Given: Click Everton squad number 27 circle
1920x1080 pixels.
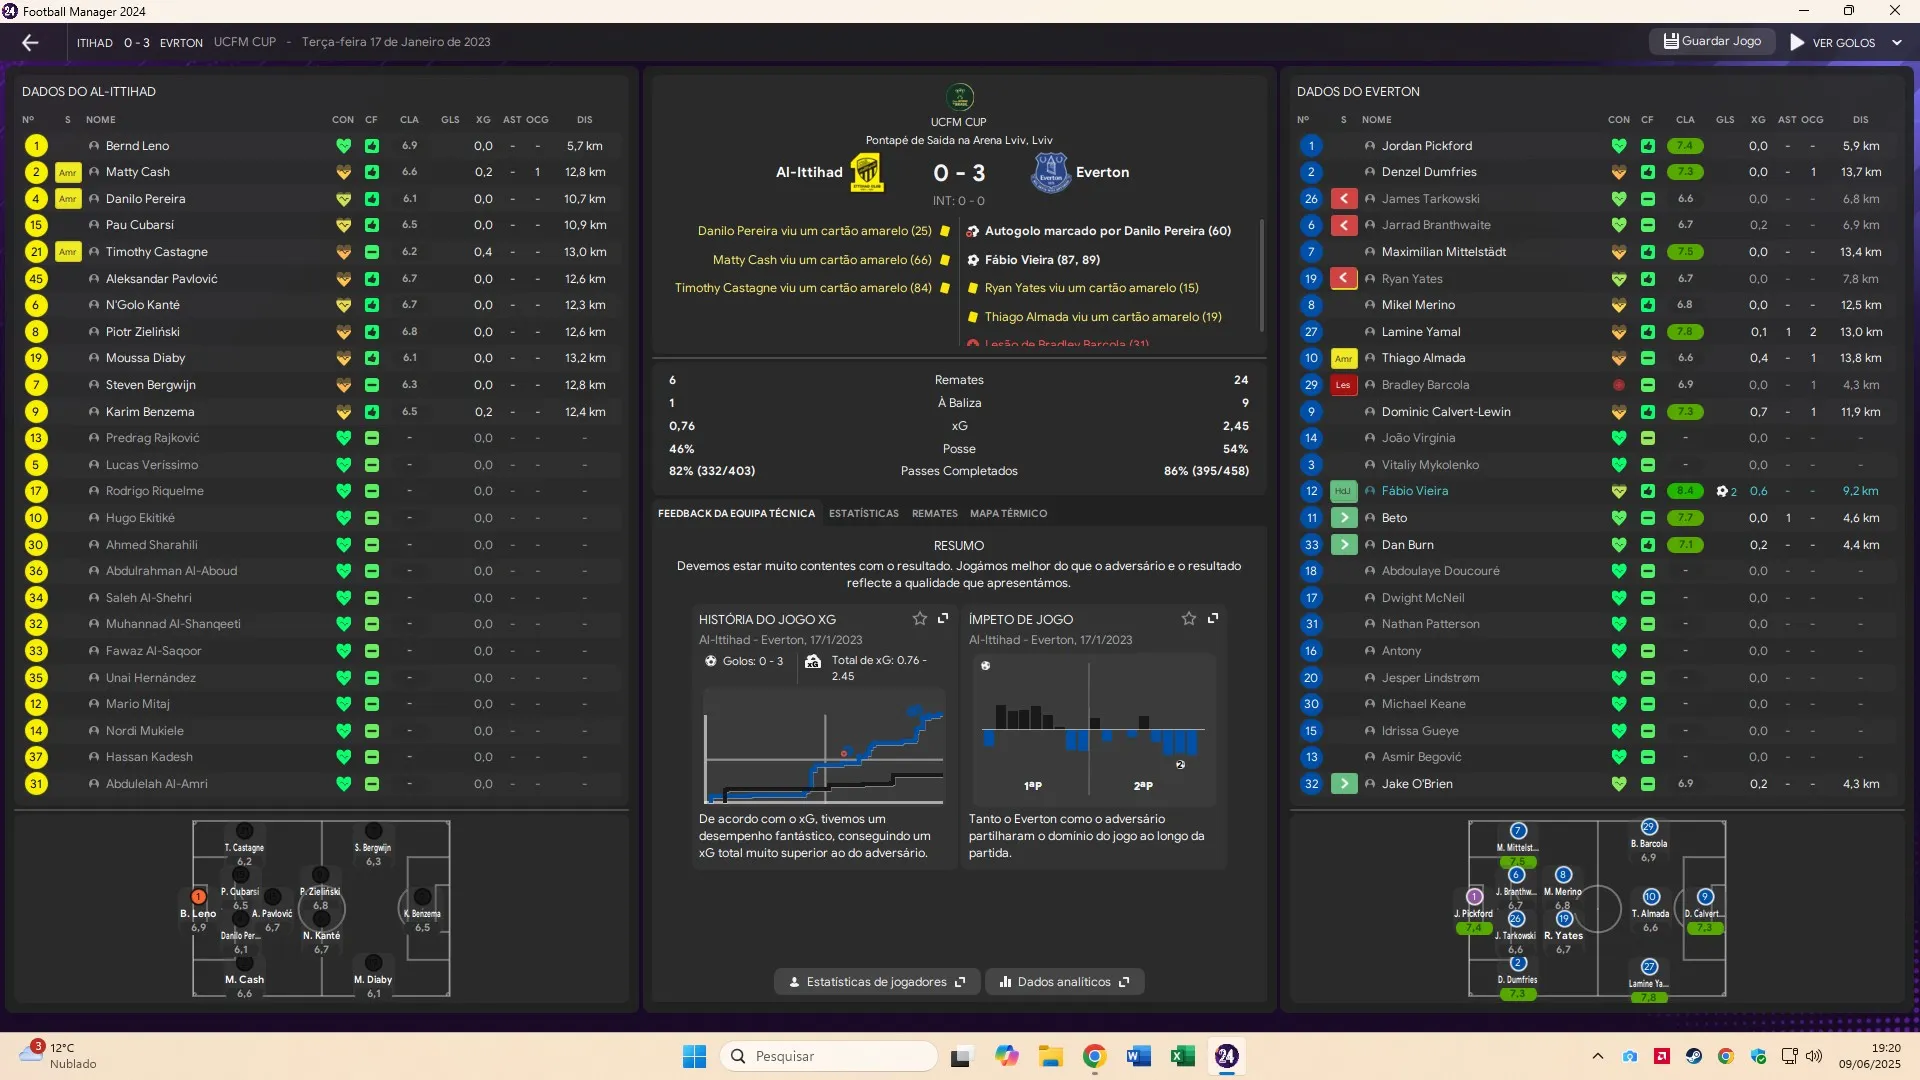Looking at the screenshot, I should tap(1311, 332).
